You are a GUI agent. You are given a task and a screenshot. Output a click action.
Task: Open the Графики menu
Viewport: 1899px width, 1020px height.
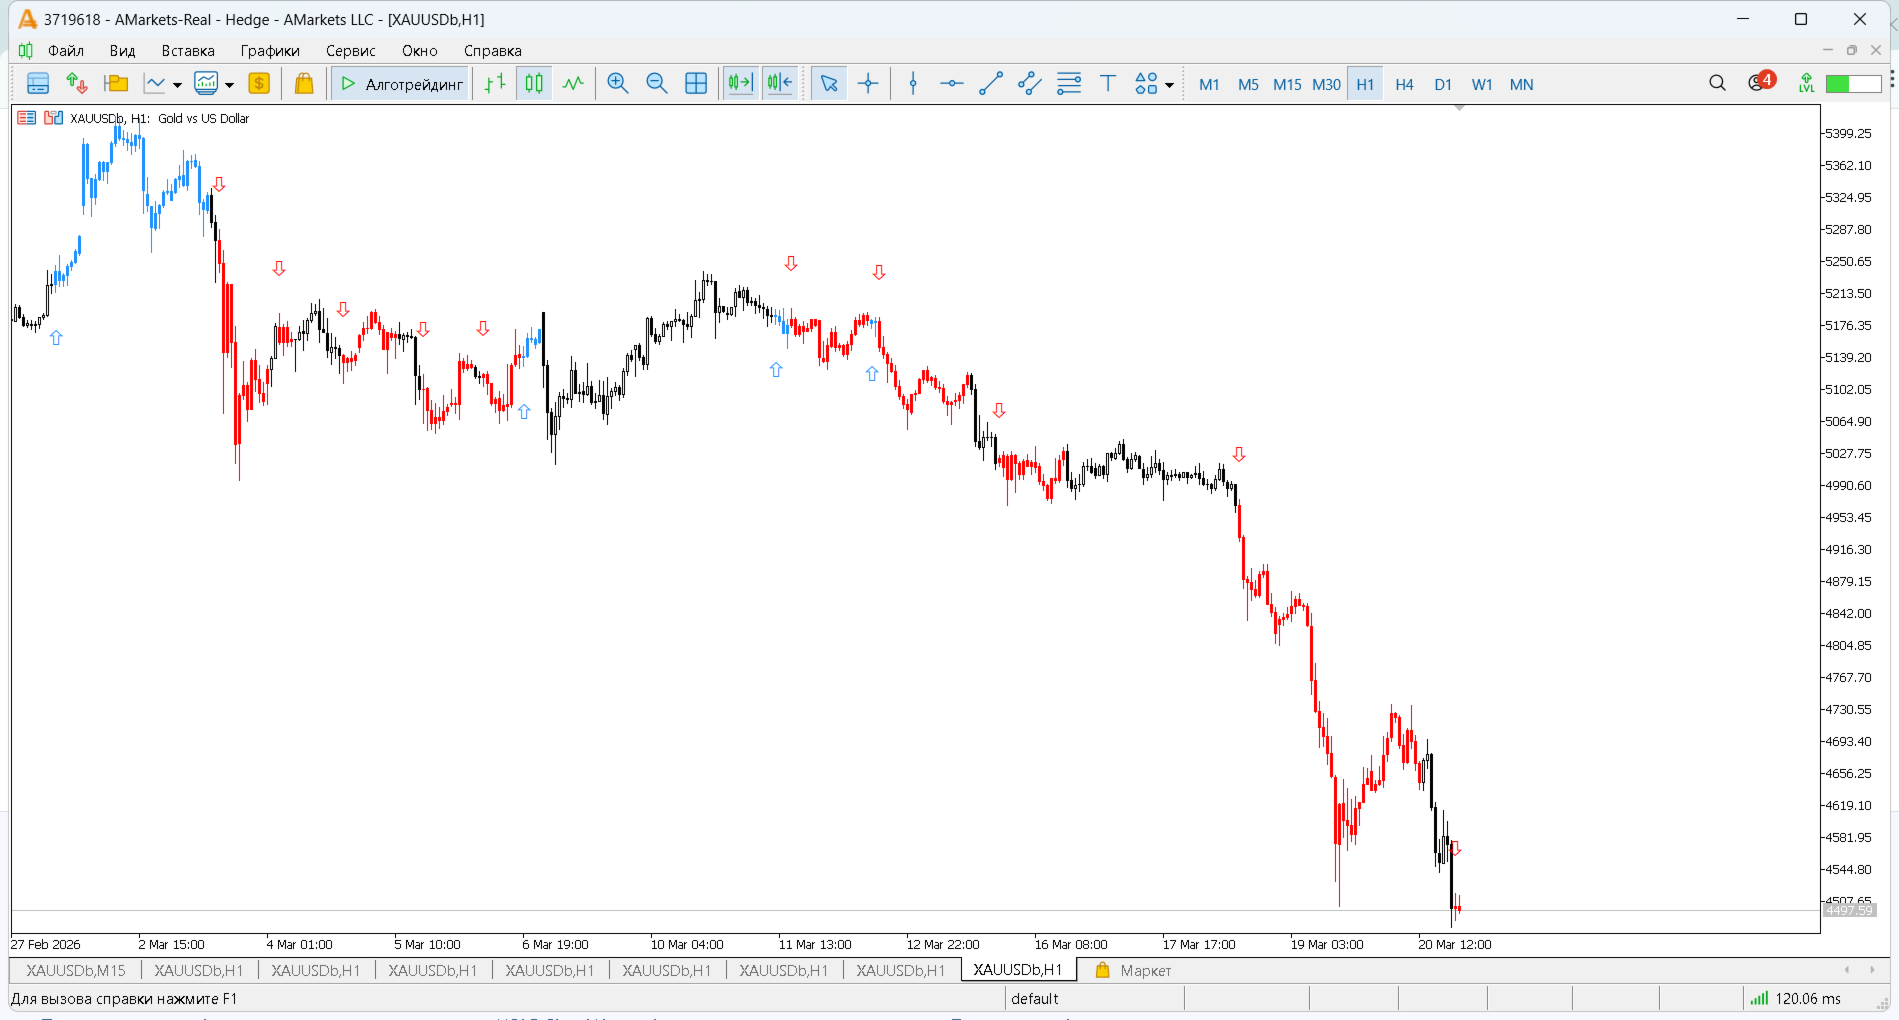[x=270, y=51]
